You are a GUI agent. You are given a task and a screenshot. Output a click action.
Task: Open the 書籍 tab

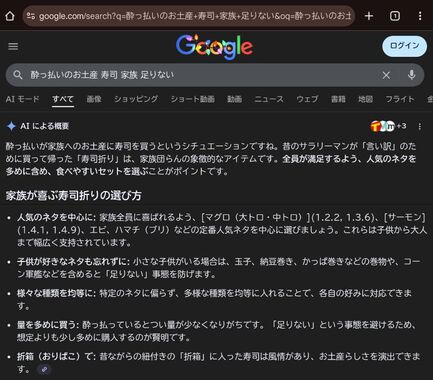pyautogui.click(x=338, y=99)
